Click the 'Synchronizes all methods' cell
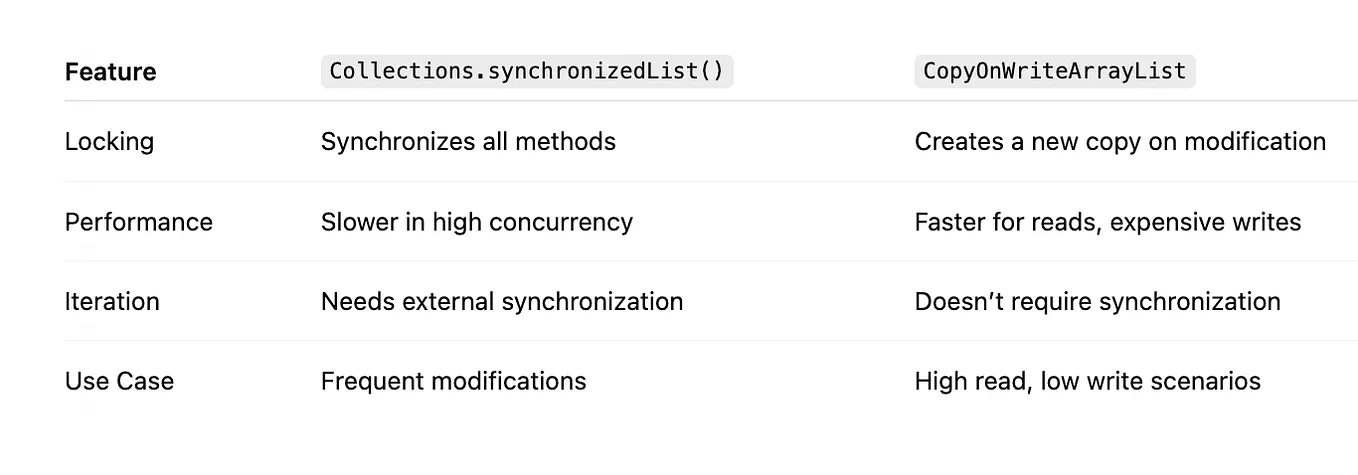Viewport: 1358px width, 475px height. click(x=468, y=142)
